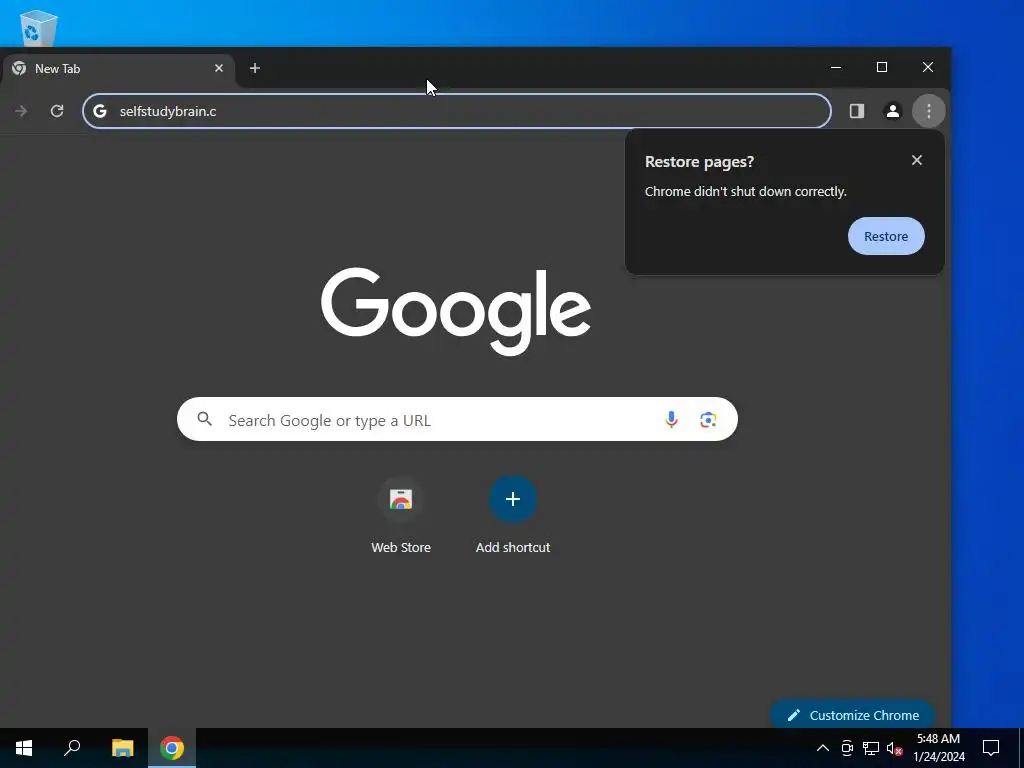Dismiss the Restore pages popup

[x=917, y=160]
